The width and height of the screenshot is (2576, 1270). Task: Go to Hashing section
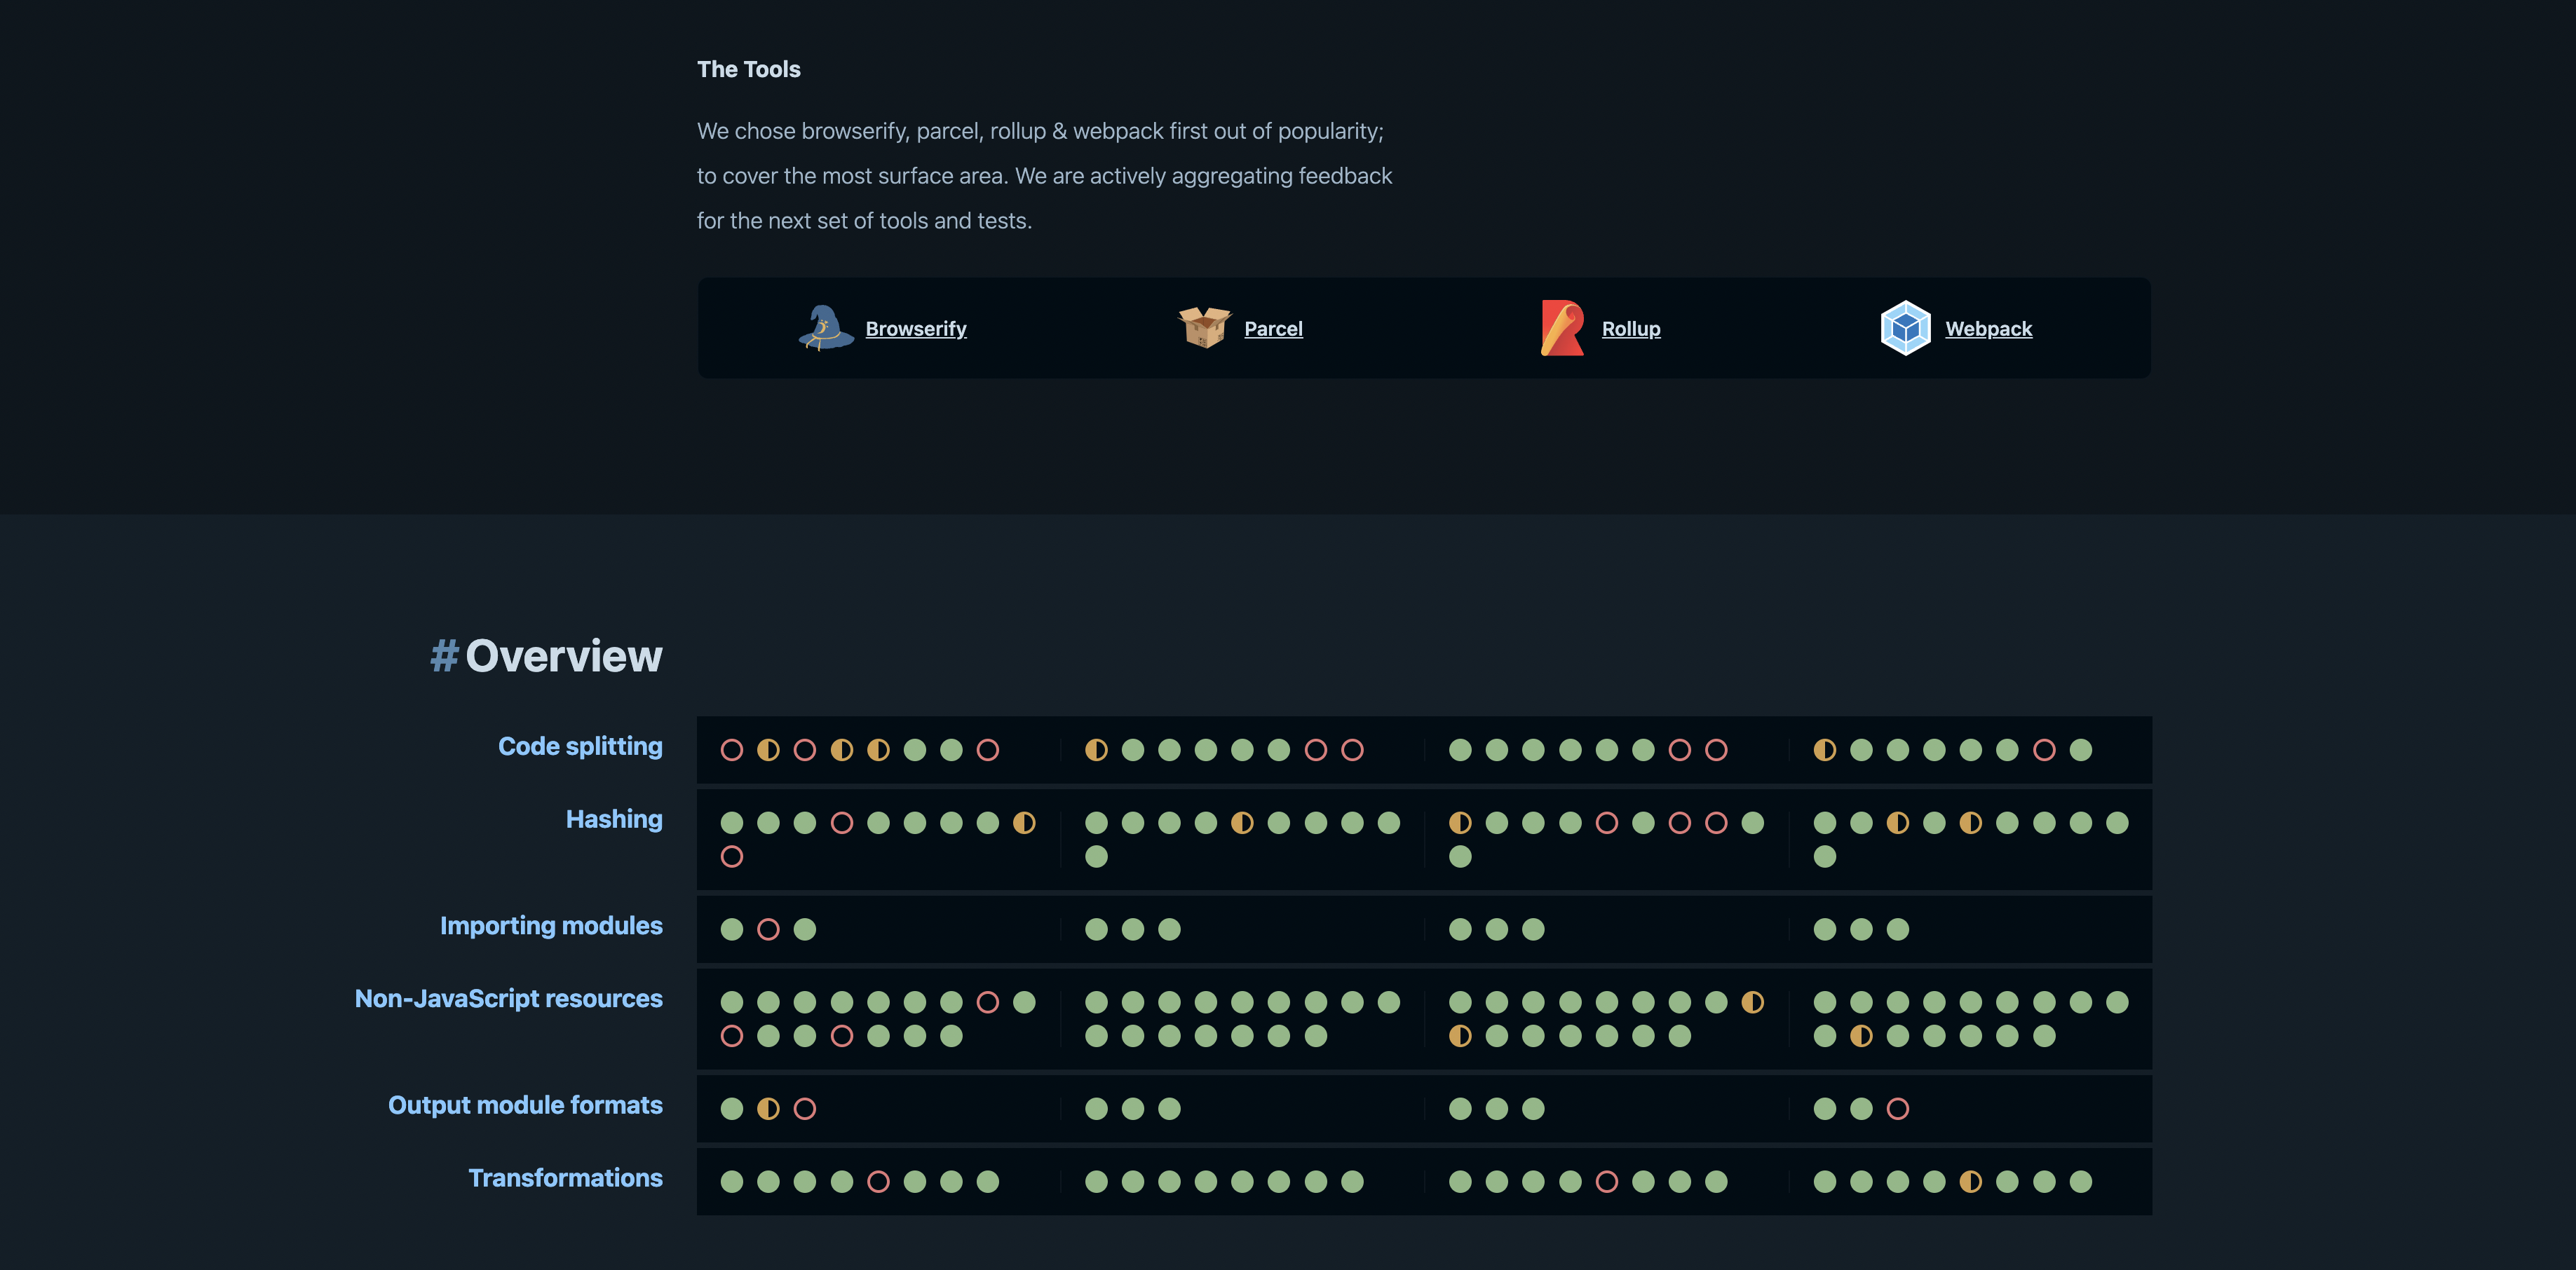tap(614, 819)
